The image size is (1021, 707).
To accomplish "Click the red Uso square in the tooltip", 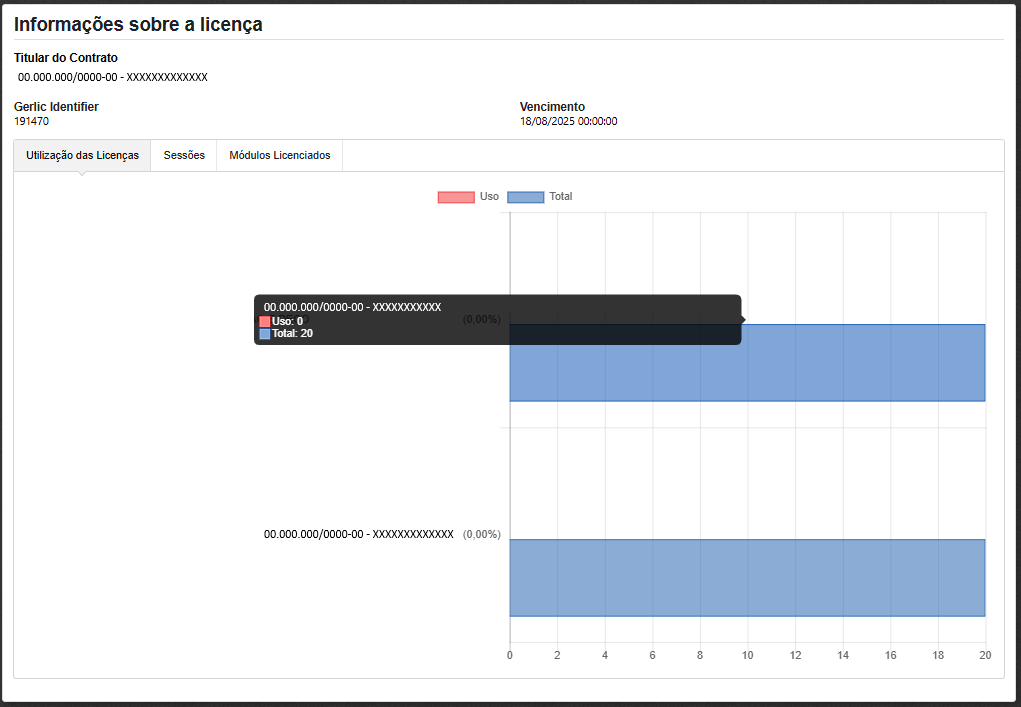I will coord(265,321).
